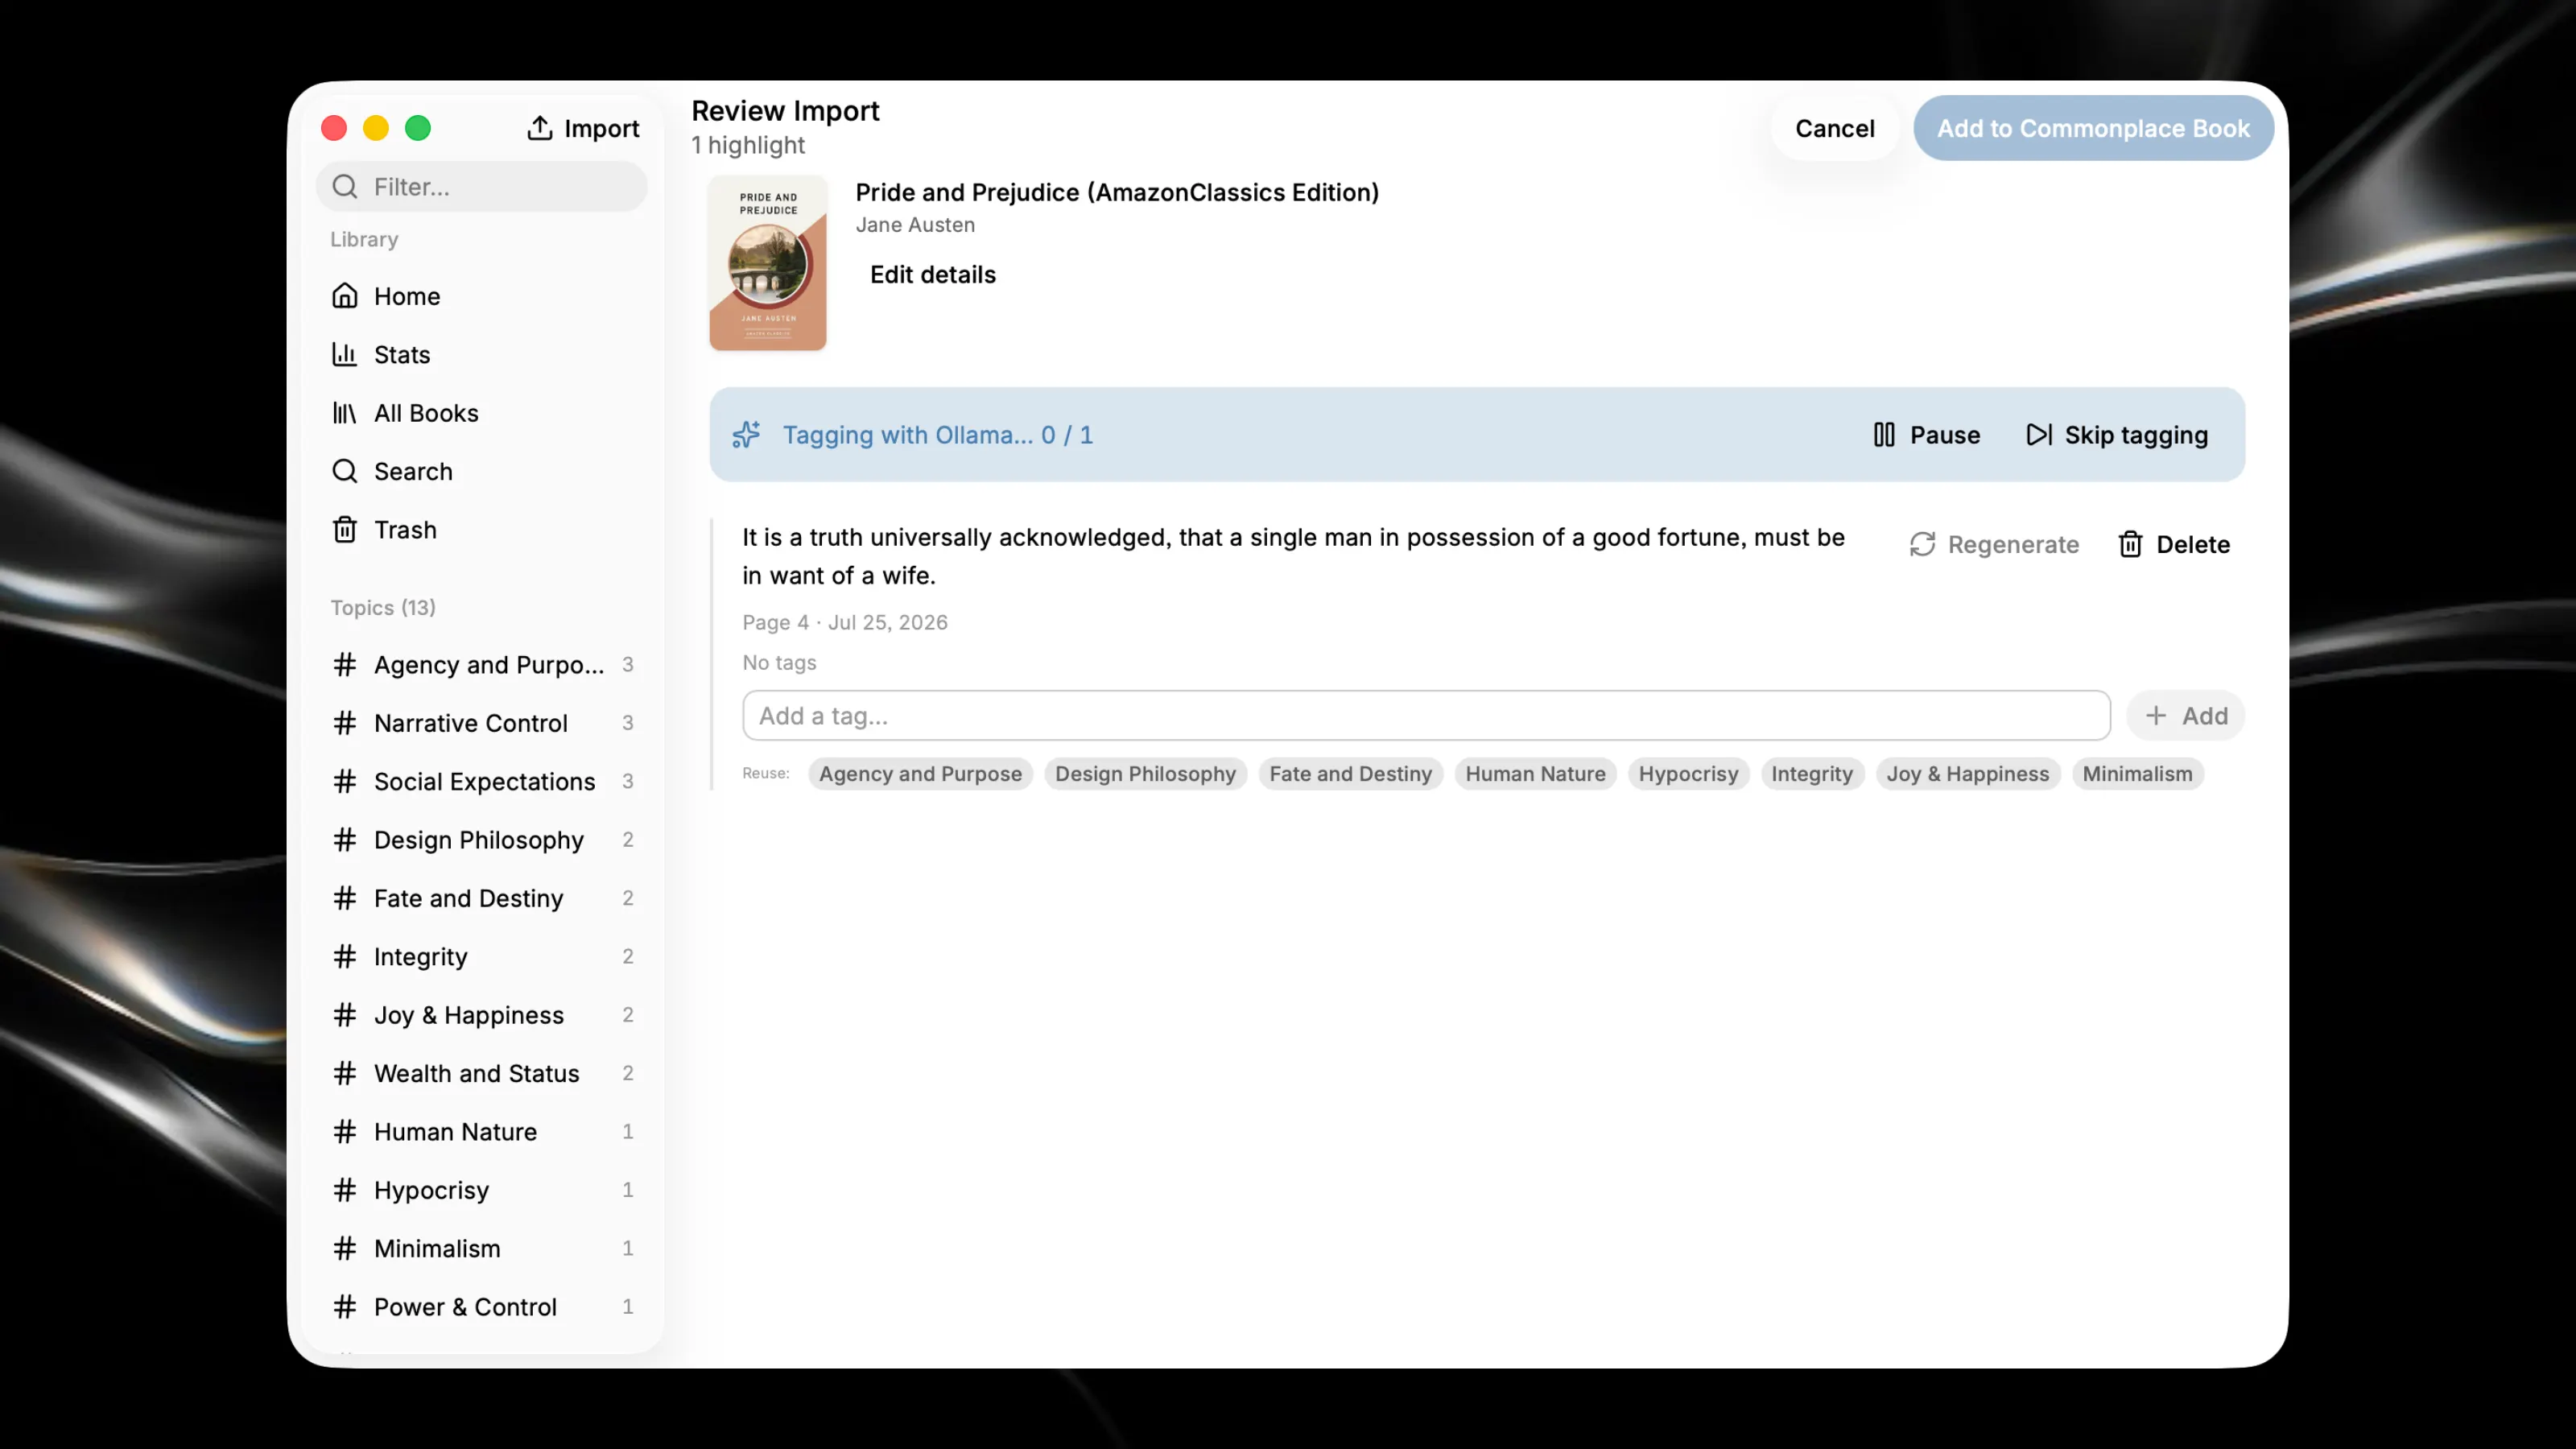The height and width of the screenshot is (1449, 2576).
Task: Click Add to Commonplace Book
Action: (x=2093, y=128)
